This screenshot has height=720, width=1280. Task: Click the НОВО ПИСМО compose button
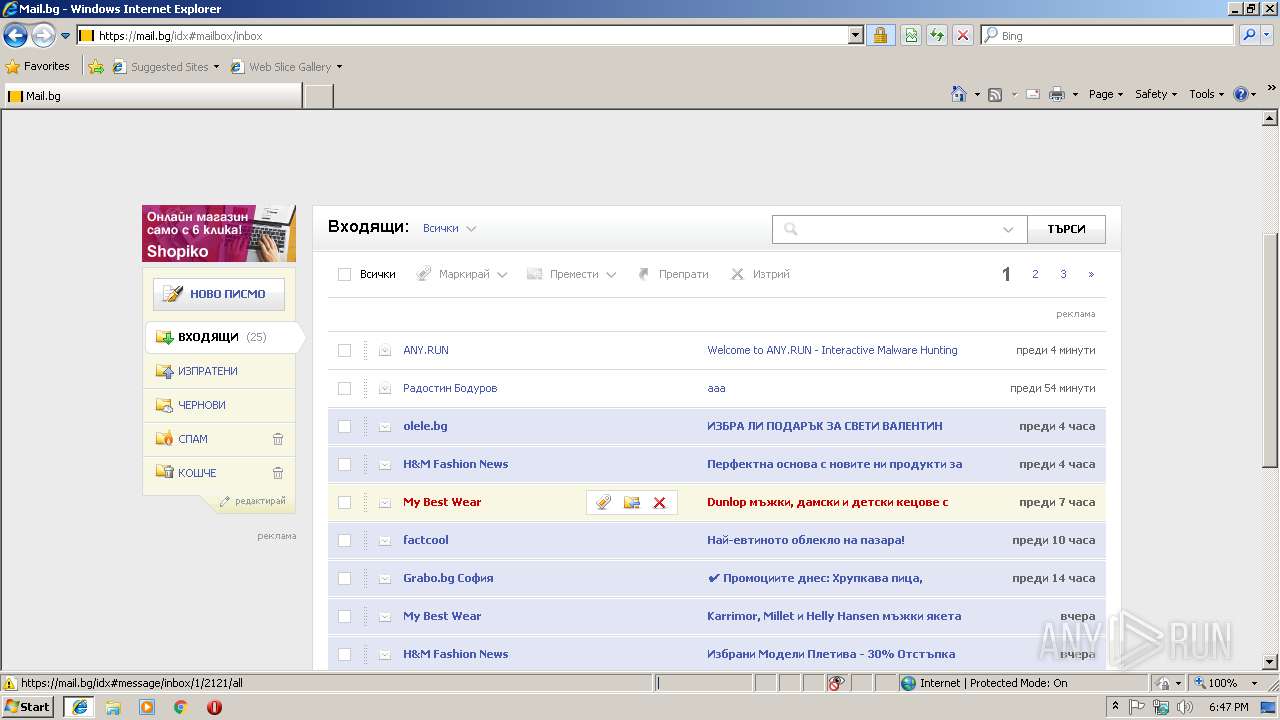[x=219, y=294]
